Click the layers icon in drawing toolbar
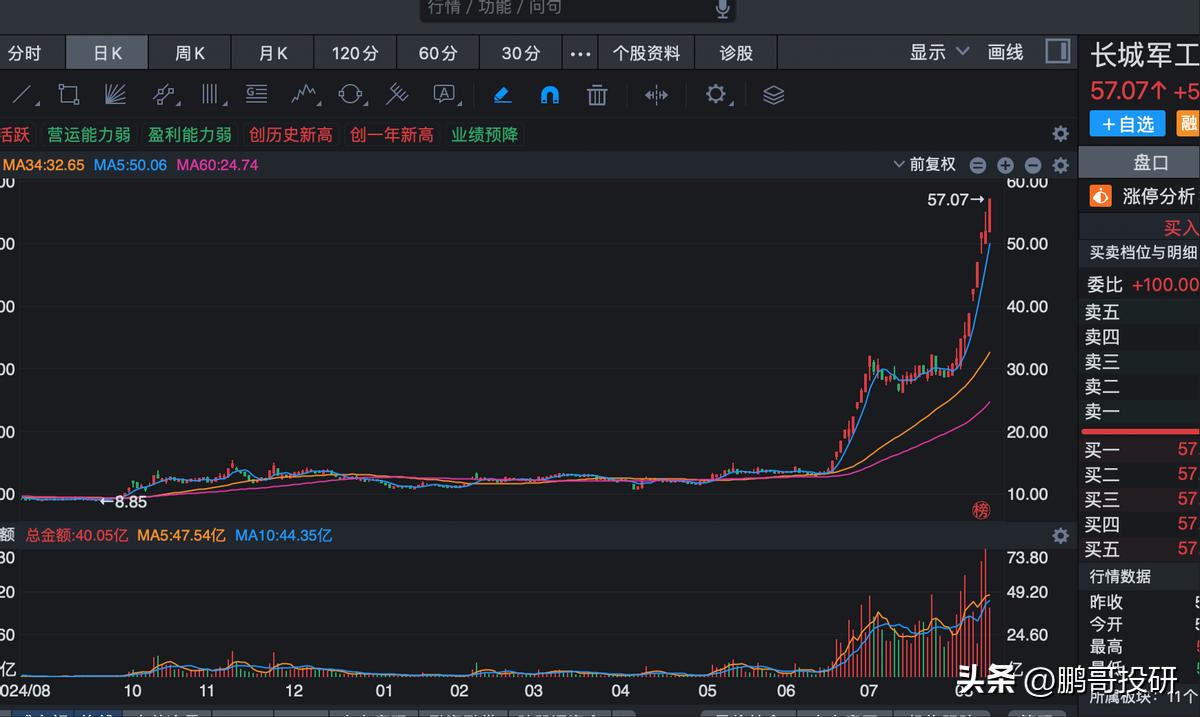This screenshot has width=1200, height=717. tap(772, 94)
